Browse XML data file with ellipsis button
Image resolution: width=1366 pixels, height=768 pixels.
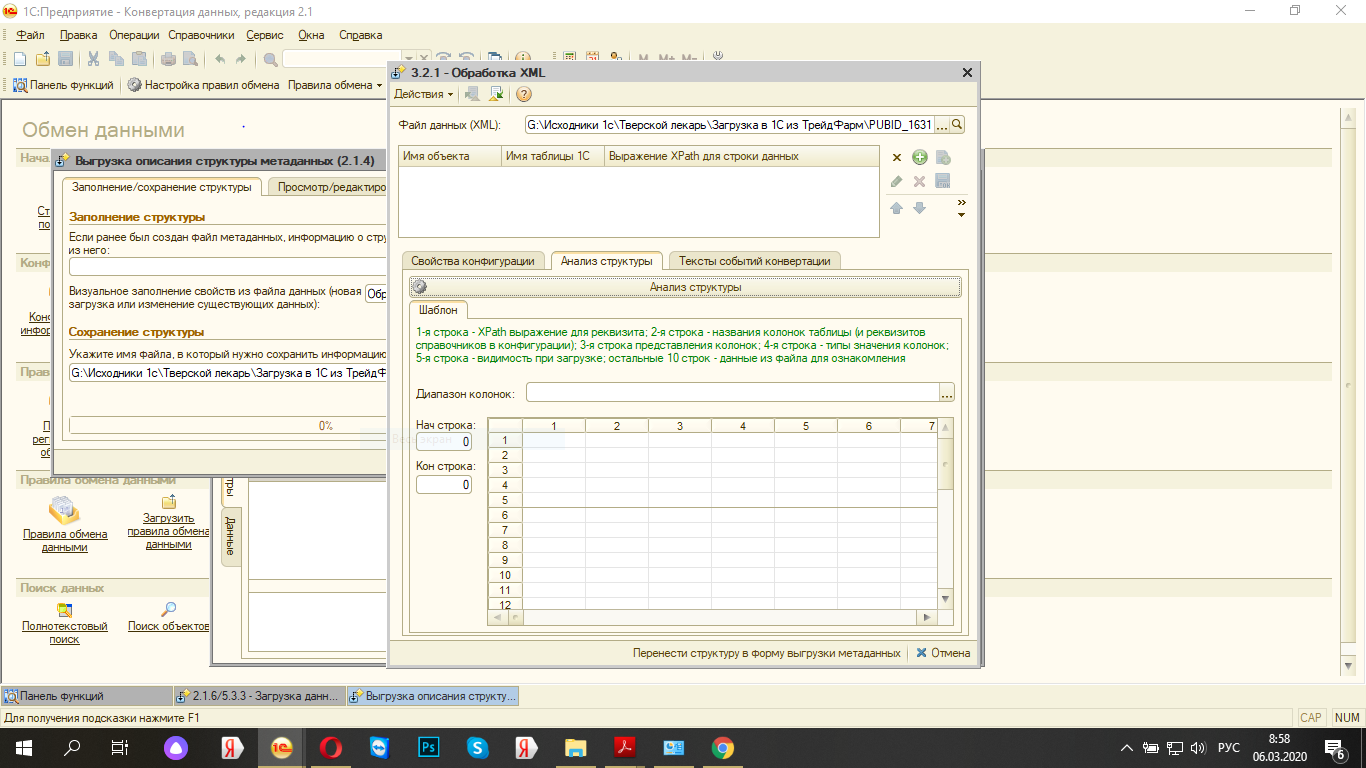coord(942,125)
